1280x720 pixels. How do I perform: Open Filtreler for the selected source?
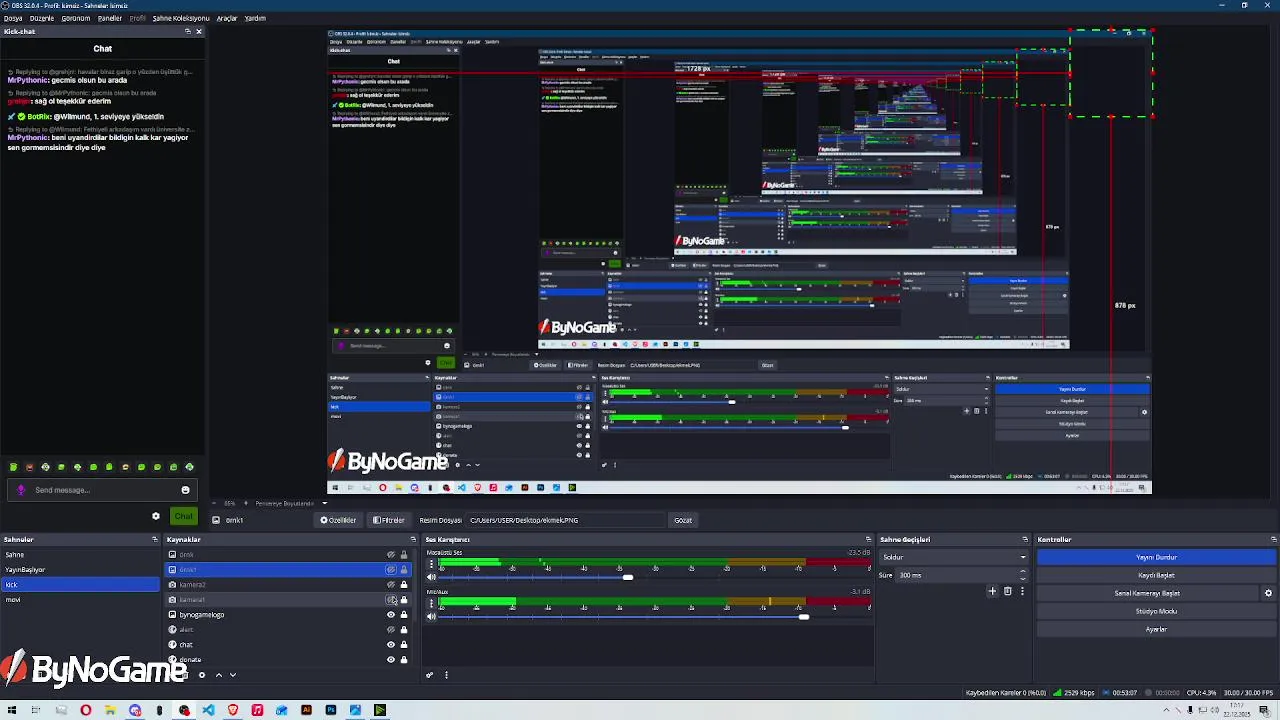click(x=389, y=520)
